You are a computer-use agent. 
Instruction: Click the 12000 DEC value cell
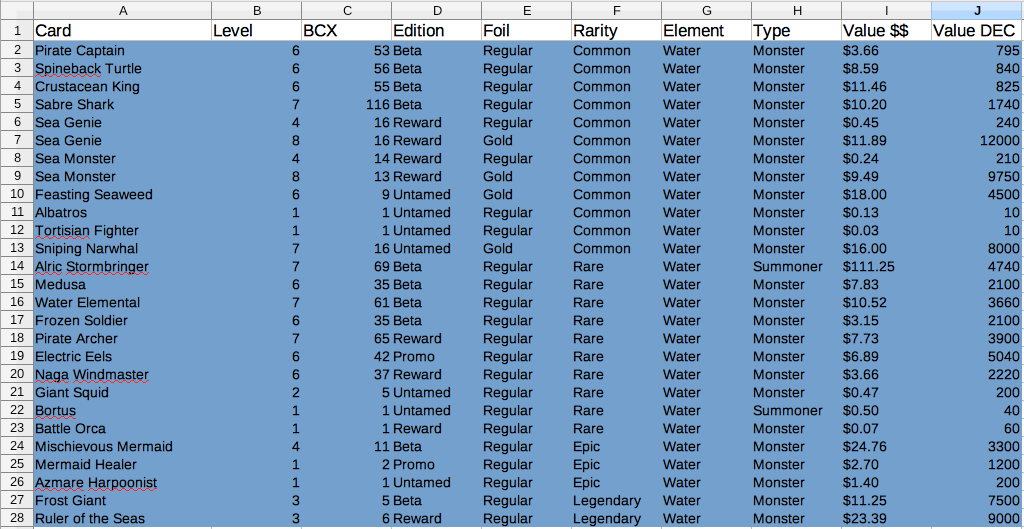(x=977, y=140)
